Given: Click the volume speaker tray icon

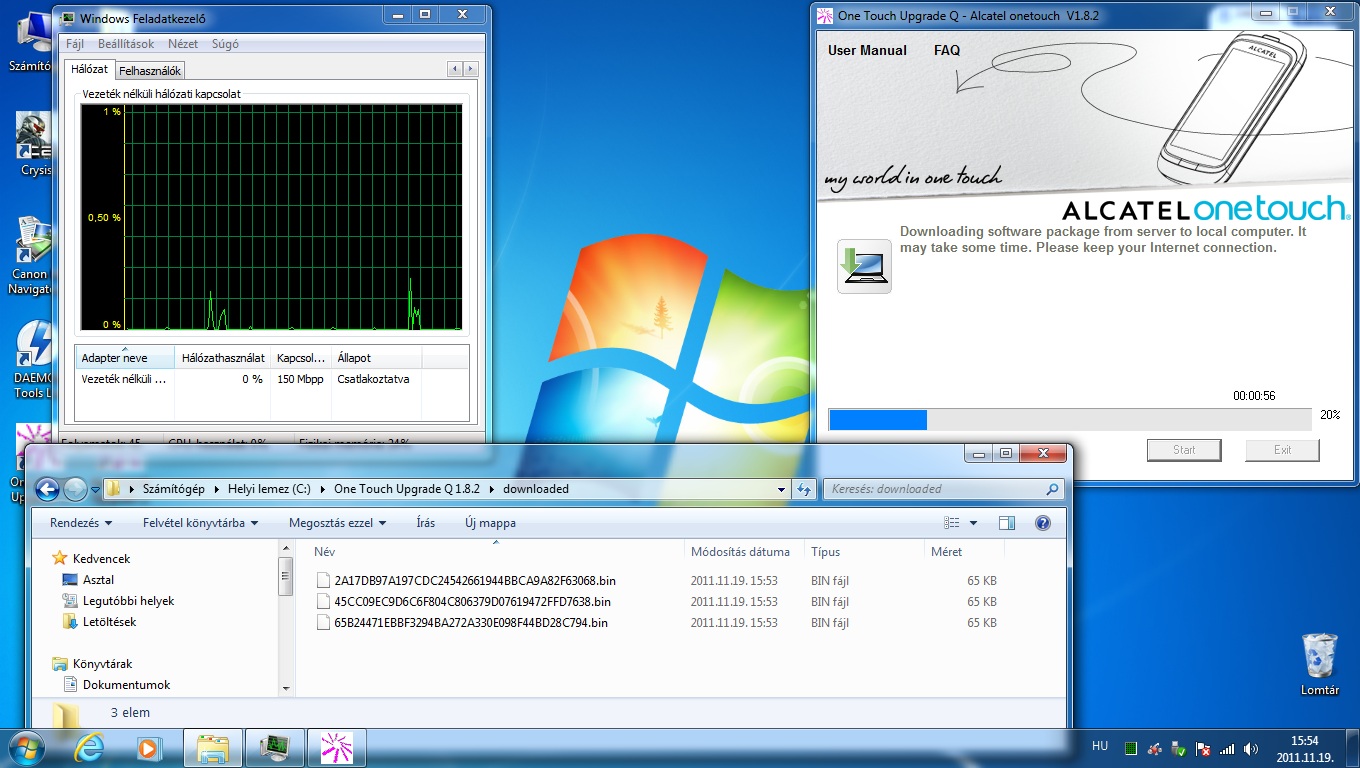Looking at the screenshot, I should (1252, 748).
